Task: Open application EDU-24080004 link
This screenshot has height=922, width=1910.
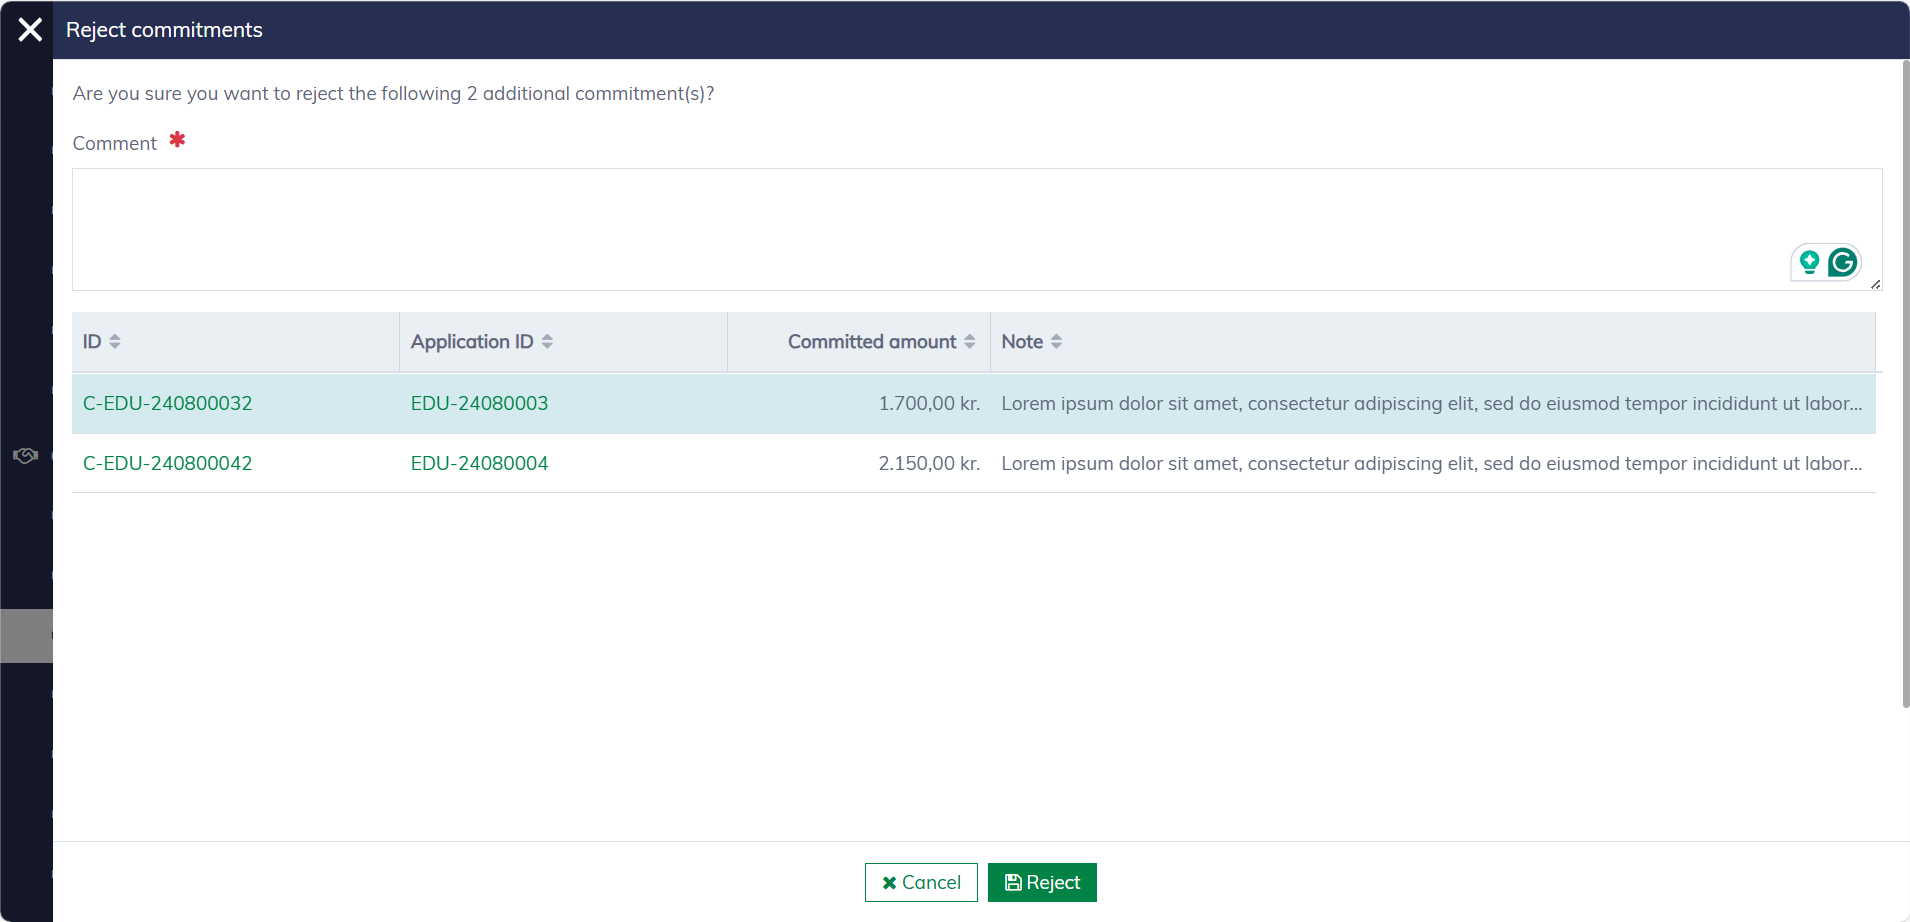Action: click(479, 464)
